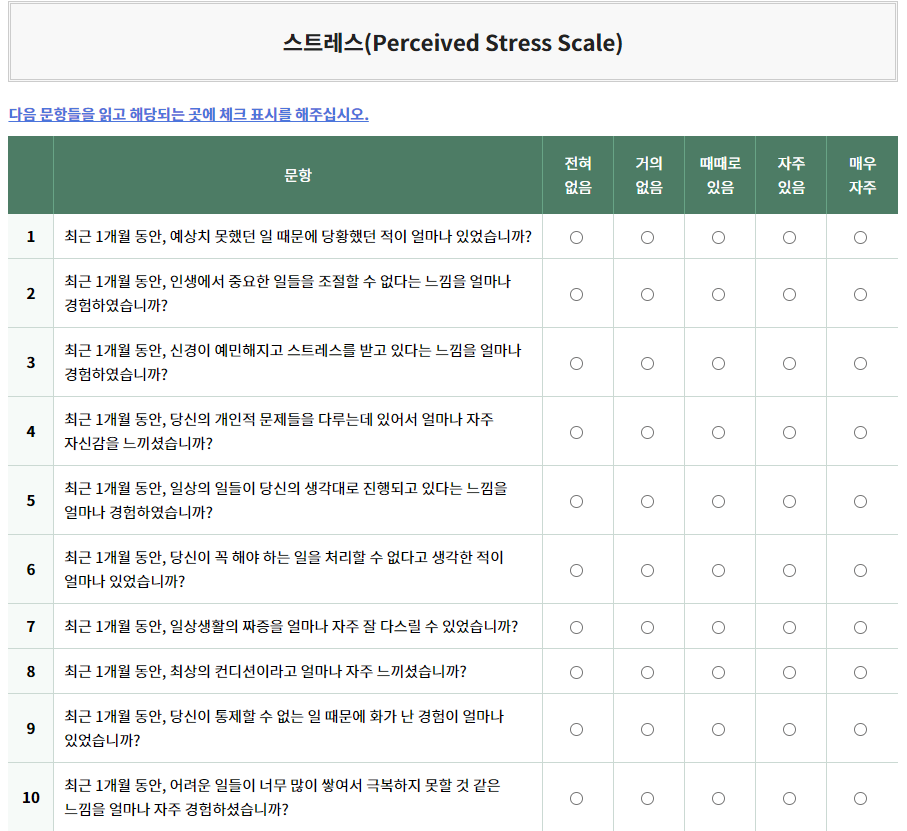The height and width of the screenshot is (831, 907).
Task: Click the '때때로 있음' column header
Action: [720, 175]
